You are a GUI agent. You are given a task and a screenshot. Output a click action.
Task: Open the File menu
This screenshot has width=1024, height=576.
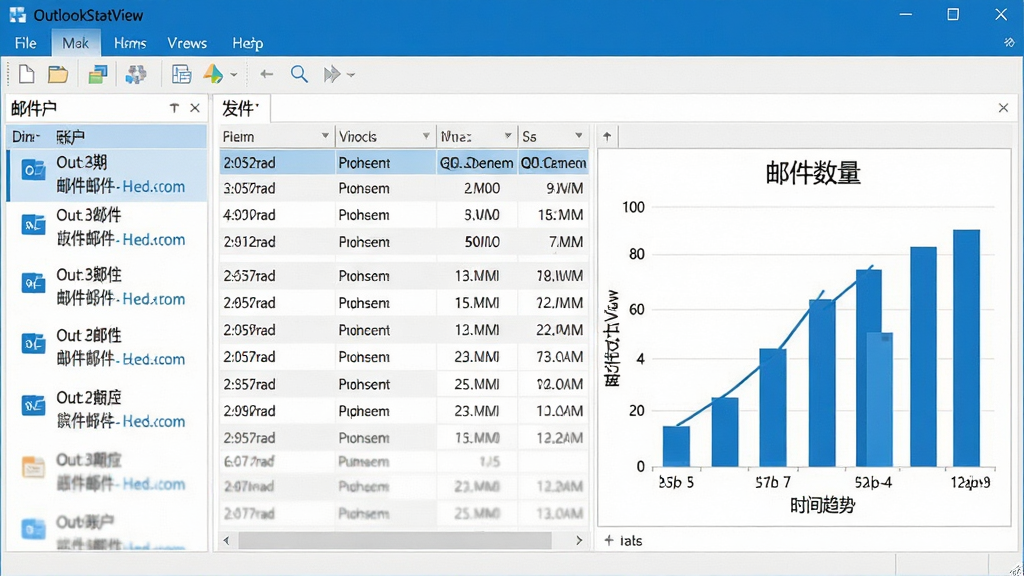click(x=25, y=43)
